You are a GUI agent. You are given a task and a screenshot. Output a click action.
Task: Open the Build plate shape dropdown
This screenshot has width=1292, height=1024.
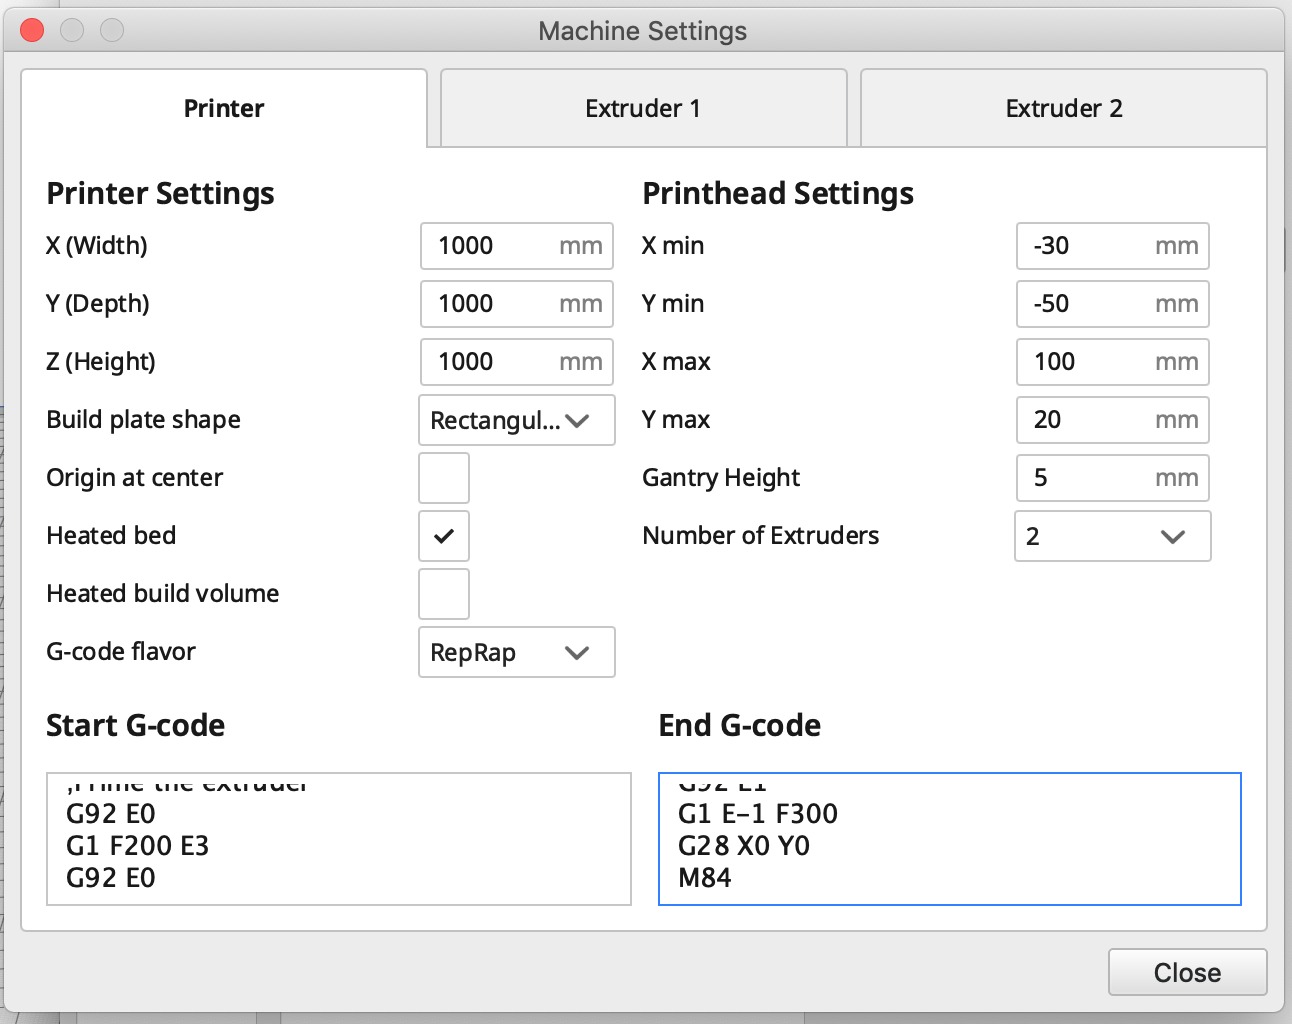point(516,420)
